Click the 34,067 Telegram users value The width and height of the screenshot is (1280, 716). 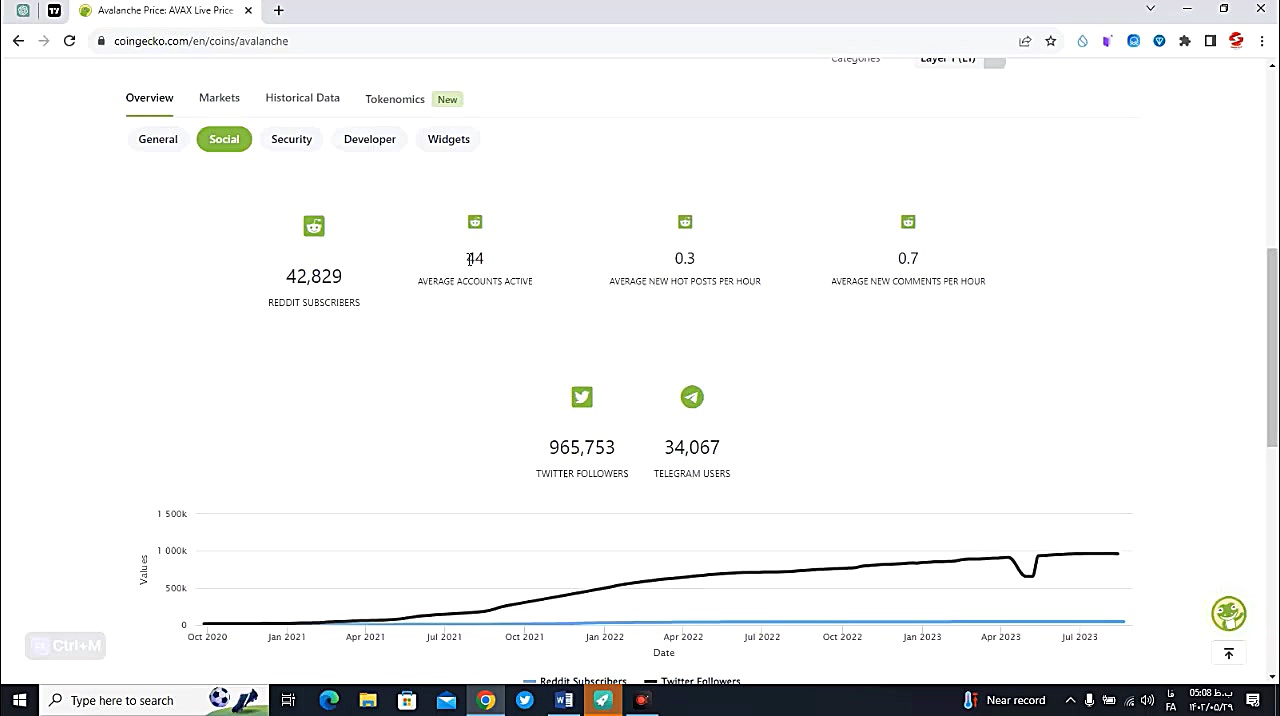pyautogui.click(x=692, y=447)
